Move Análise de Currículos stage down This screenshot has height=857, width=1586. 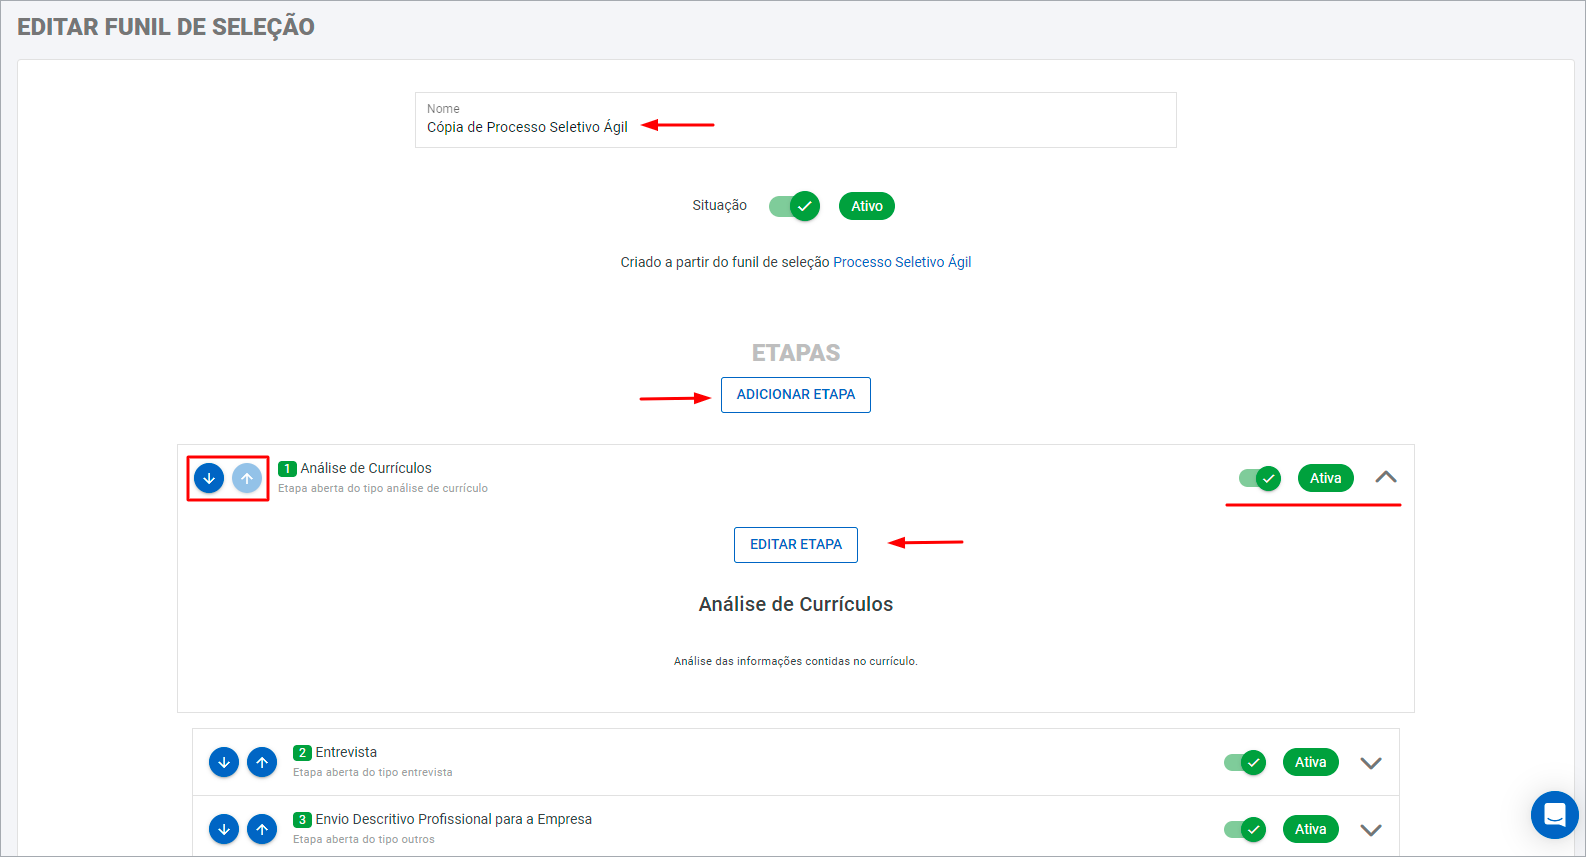209,479
